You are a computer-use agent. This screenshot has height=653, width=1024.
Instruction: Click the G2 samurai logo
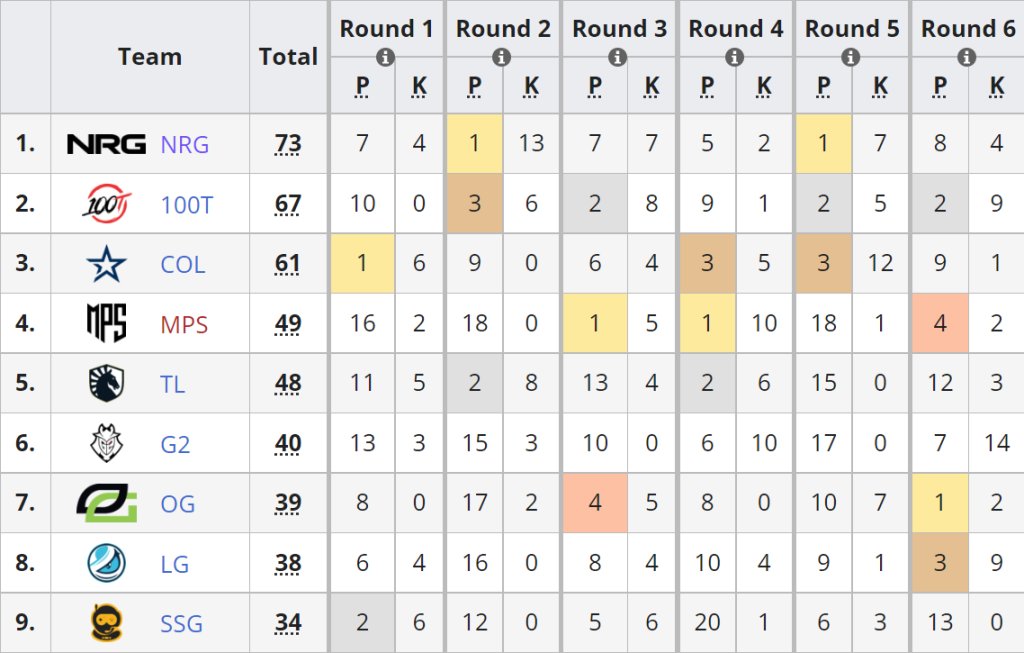click(106, 443)
